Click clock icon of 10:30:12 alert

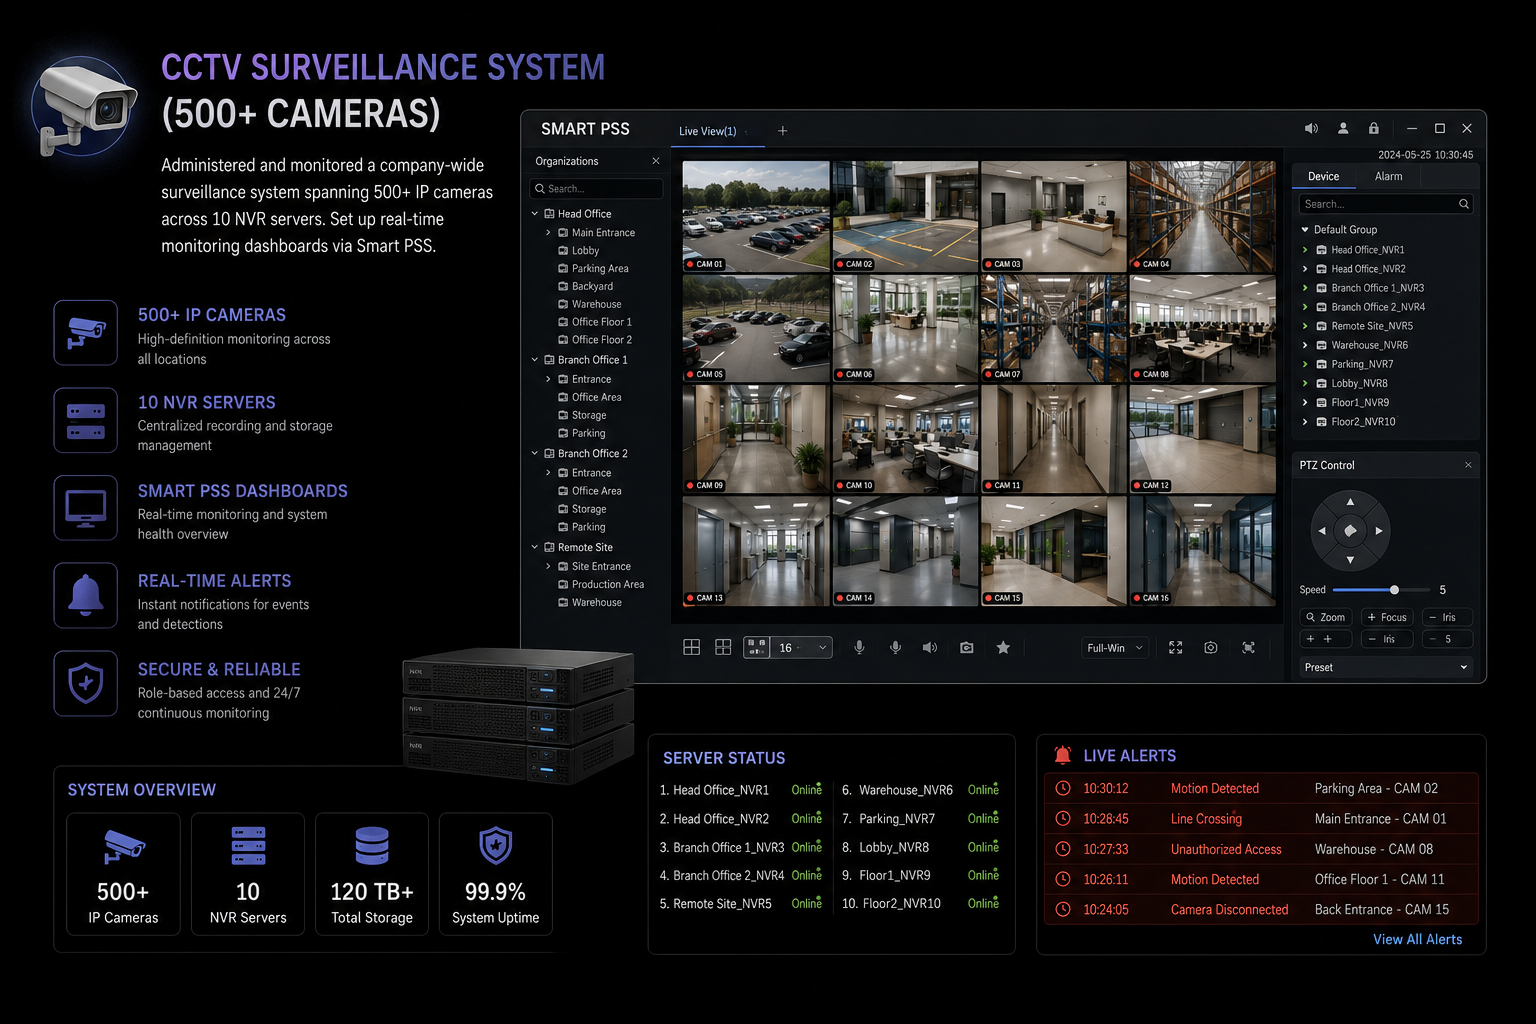[x=1063, y=788]
